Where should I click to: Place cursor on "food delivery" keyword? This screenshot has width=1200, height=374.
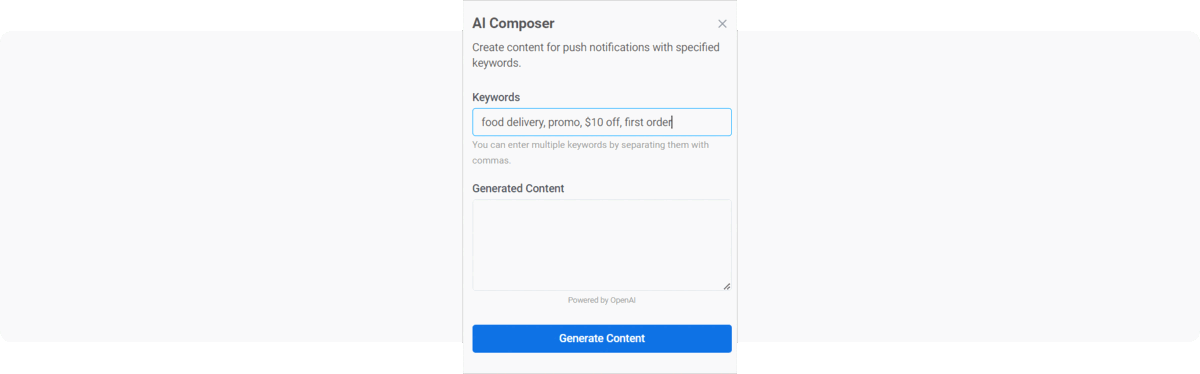(x=512, y=122)
